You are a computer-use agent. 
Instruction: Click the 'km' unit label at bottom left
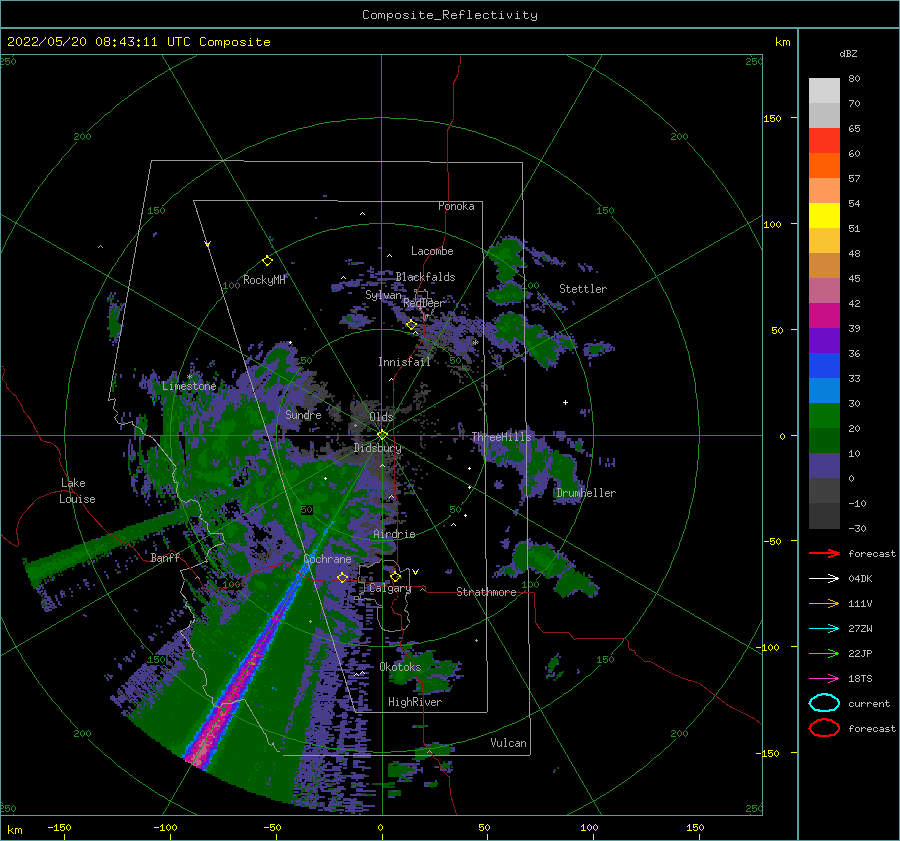tap(14, 830)
